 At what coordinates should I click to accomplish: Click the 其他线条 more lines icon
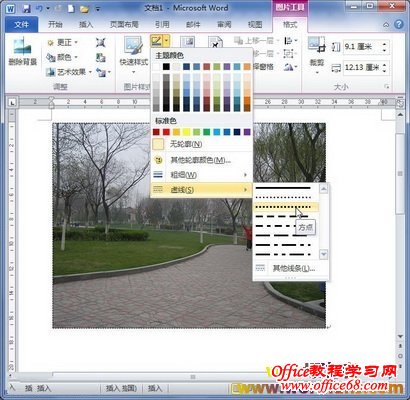(x=260, y=268)
